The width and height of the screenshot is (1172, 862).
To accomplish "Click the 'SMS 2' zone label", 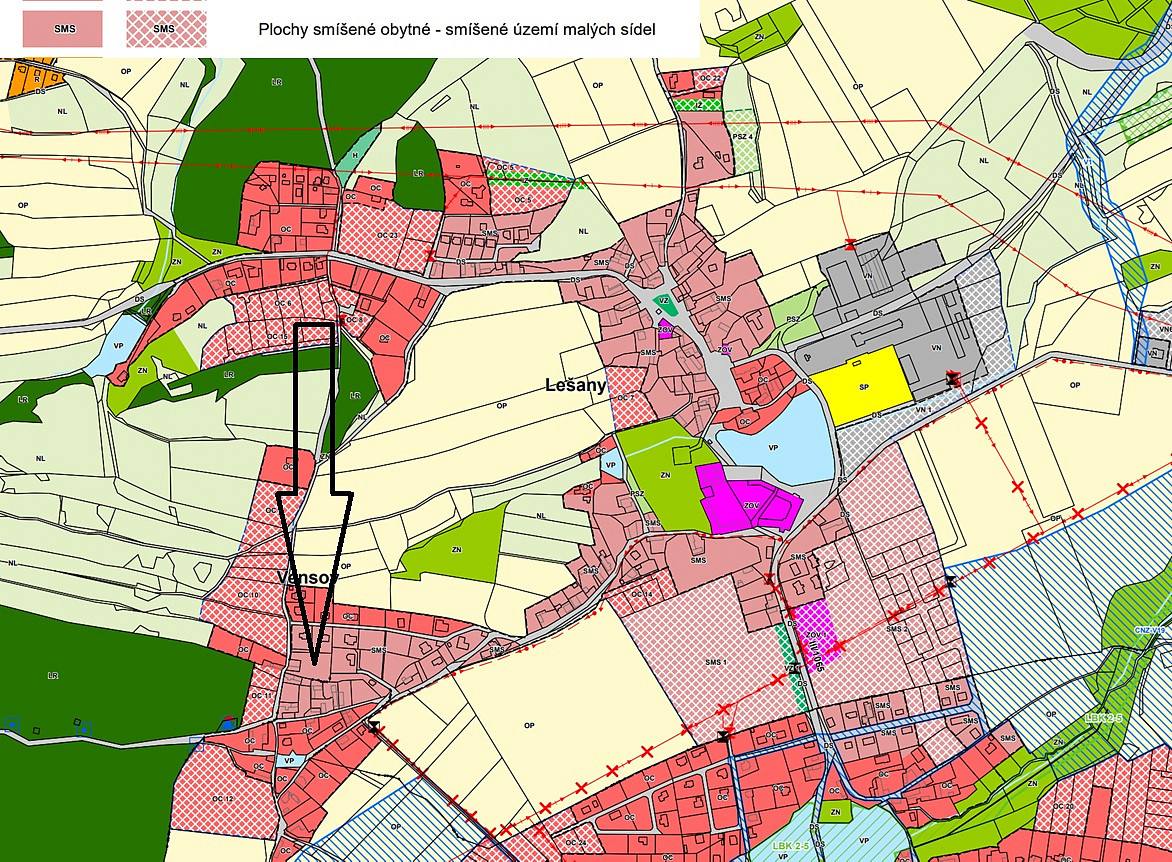I will click(897, 629).
